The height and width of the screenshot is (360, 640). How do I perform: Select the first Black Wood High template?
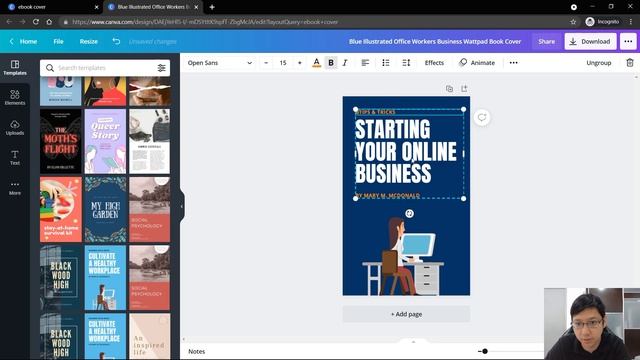pos(61,278)
